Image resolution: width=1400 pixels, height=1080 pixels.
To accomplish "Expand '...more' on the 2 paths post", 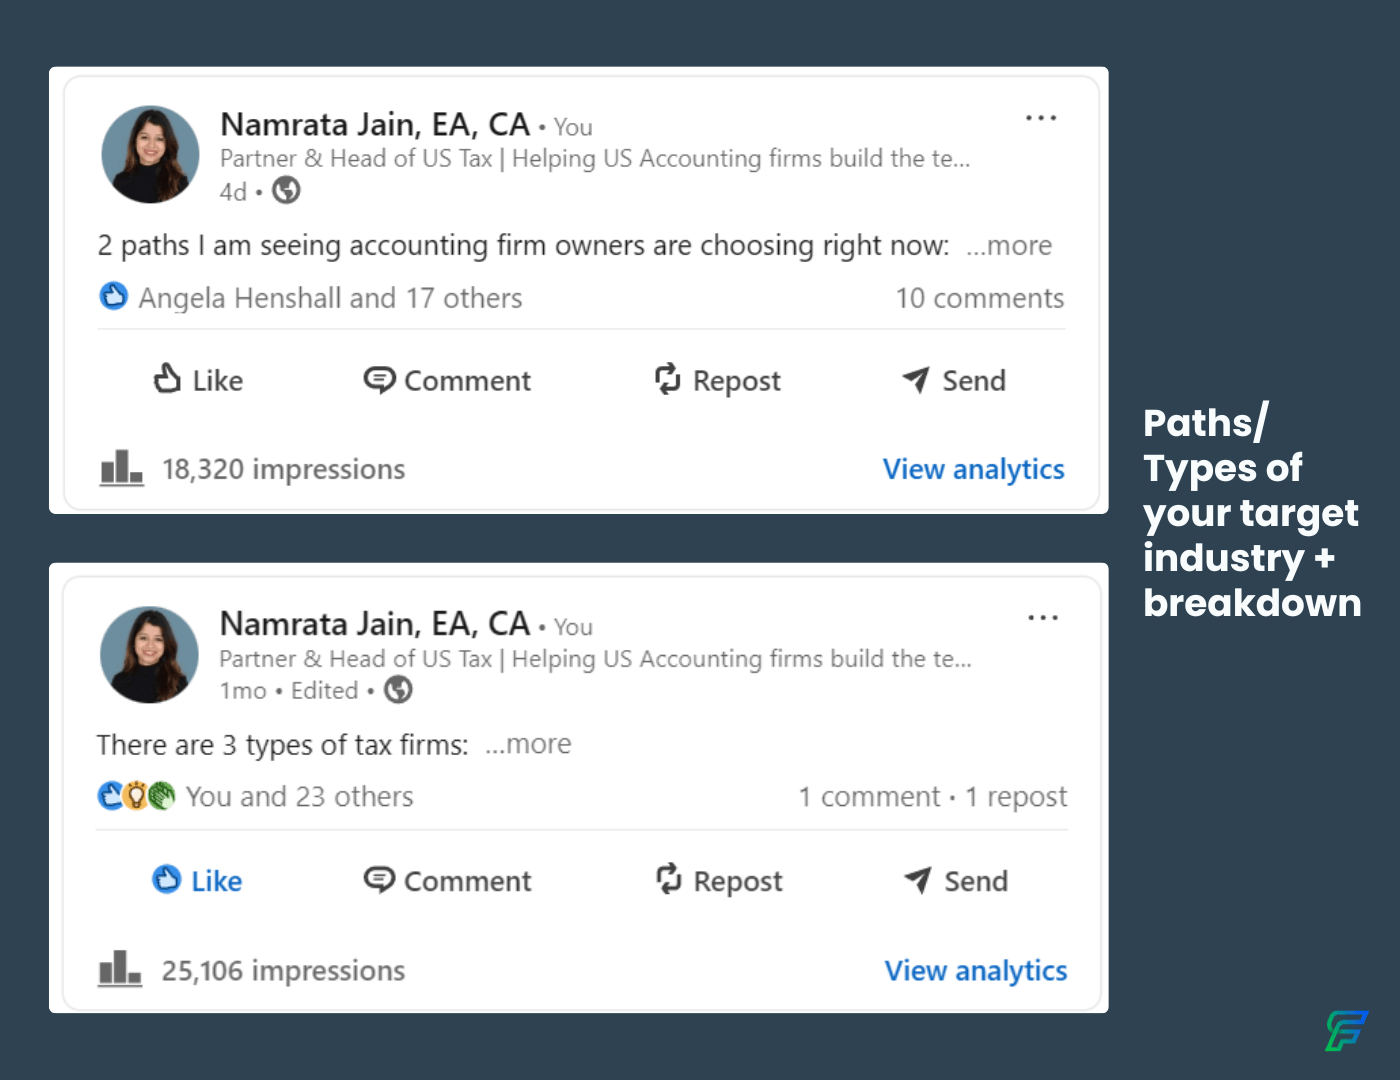I will (x=1009, y=246).
